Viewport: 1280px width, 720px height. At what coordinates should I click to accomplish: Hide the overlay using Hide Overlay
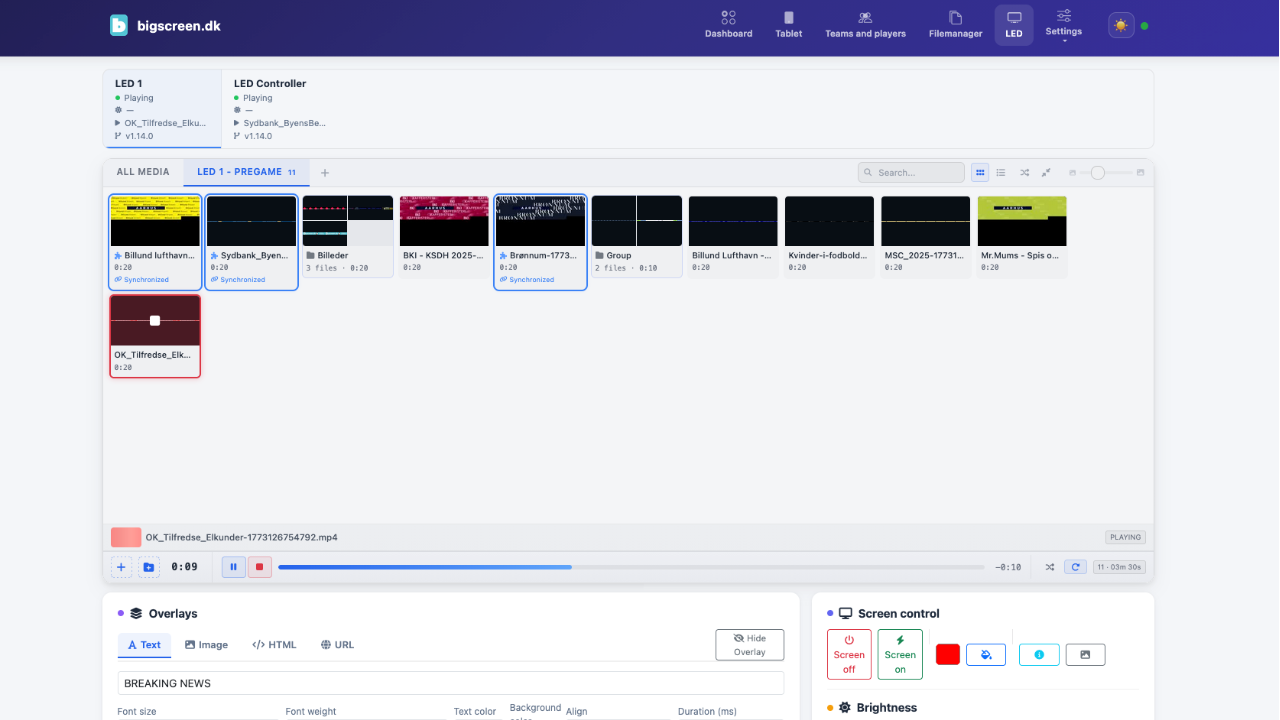point(749,644)
